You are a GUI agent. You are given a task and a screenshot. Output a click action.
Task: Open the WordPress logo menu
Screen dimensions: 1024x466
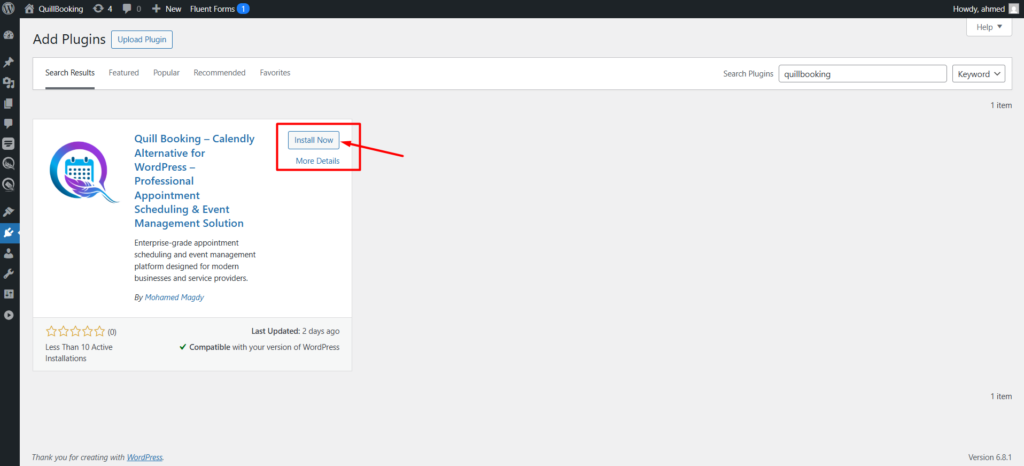pos(8,8)
